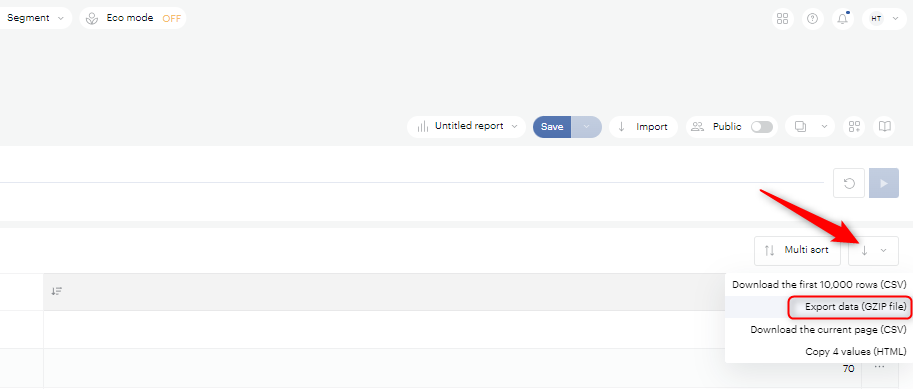The height and width of the screenshot is (389, 913).
Task: Click the column sort icon in table header
Action: pos(56,291)
